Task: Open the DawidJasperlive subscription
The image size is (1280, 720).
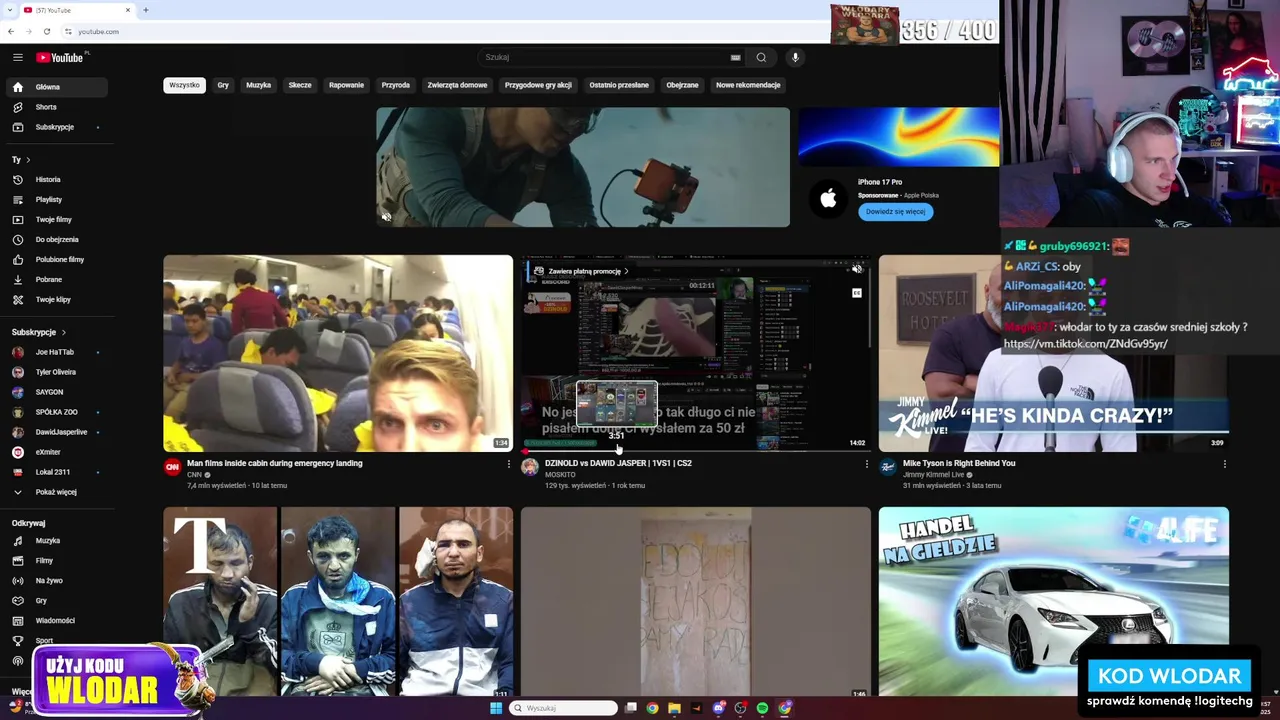Action: pos(56,432)
